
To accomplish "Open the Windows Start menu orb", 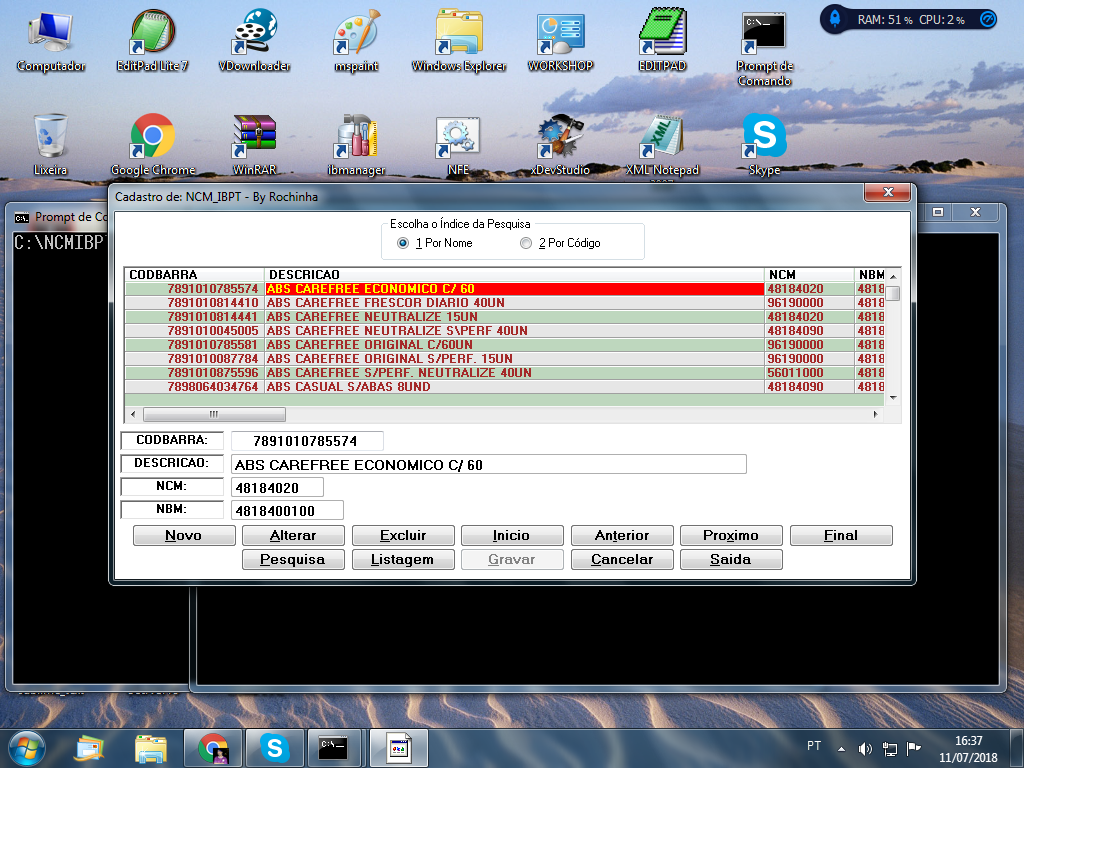I will [x=26, y=748].
